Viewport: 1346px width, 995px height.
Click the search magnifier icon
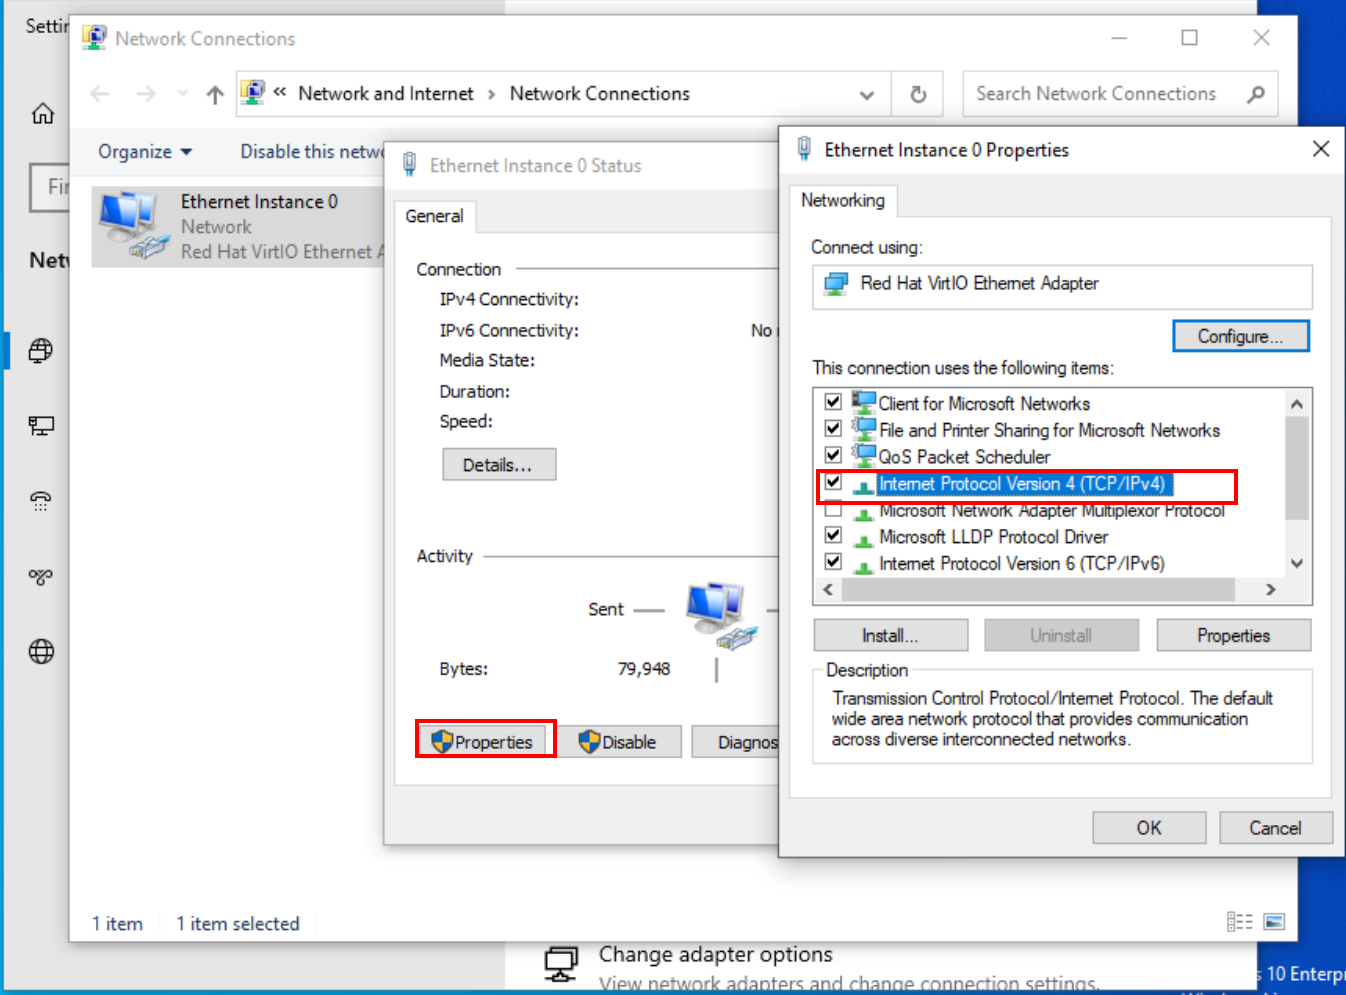1256,94
